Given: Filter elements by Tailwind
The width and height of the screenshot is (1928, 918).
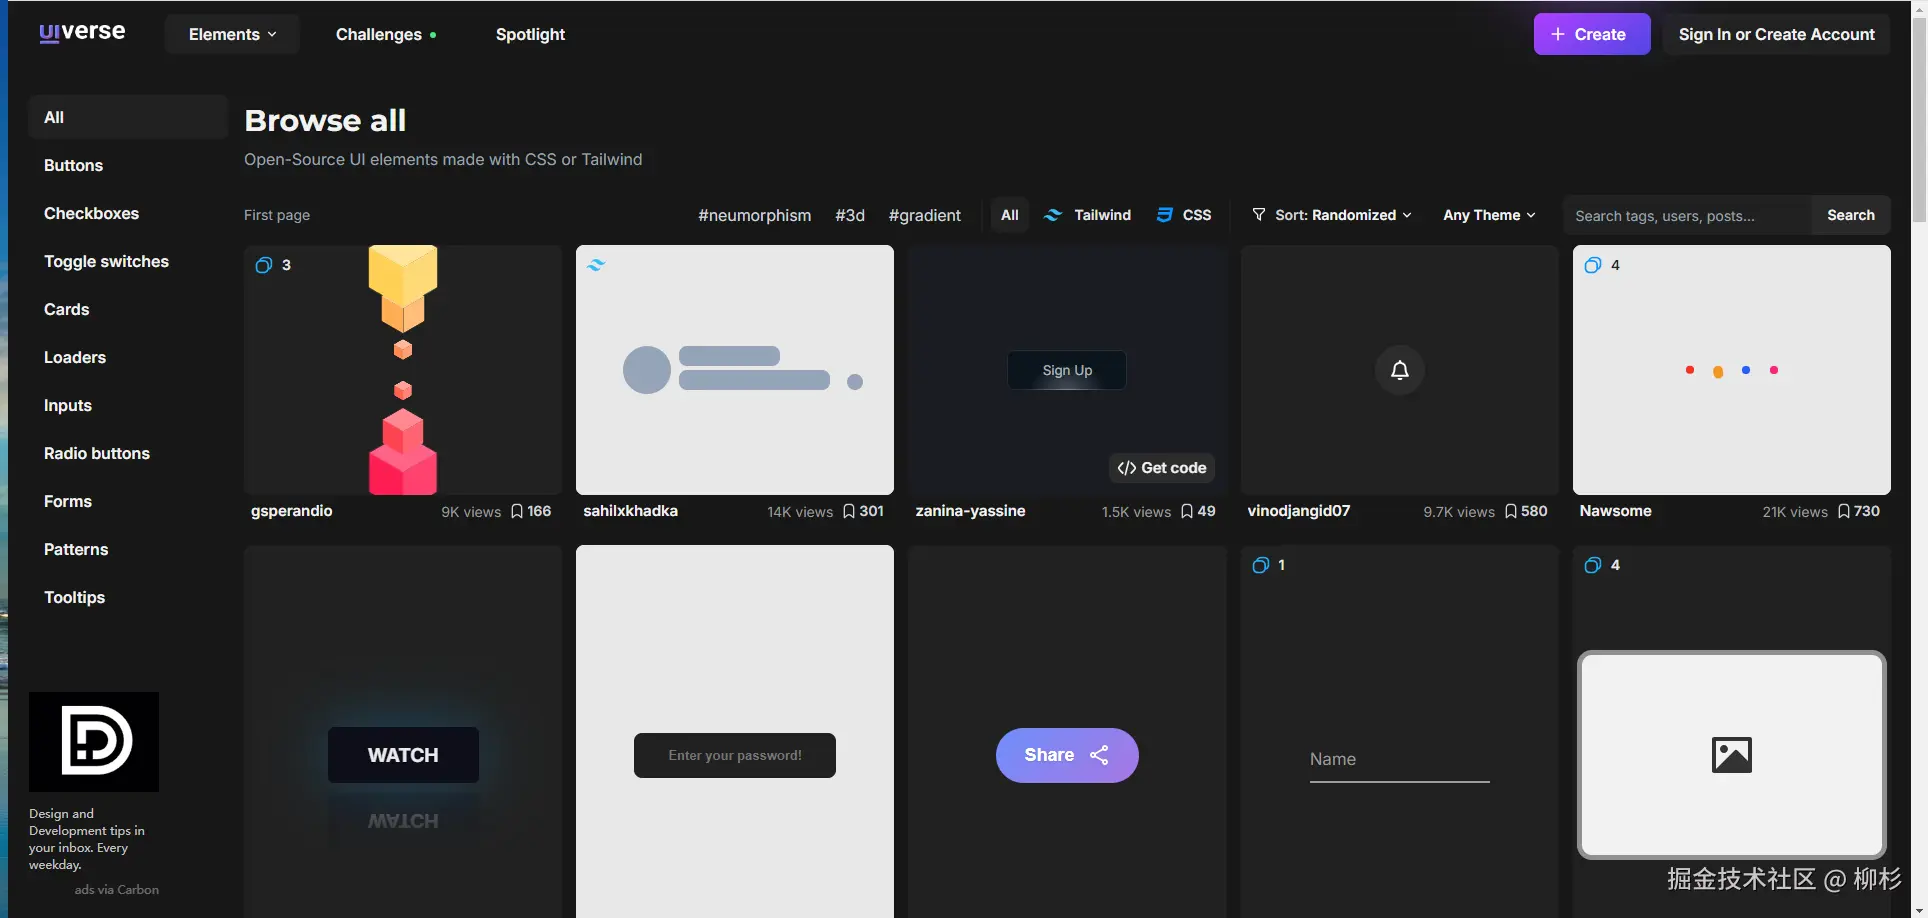Looking at the screenshot, I should point(1088,215).
